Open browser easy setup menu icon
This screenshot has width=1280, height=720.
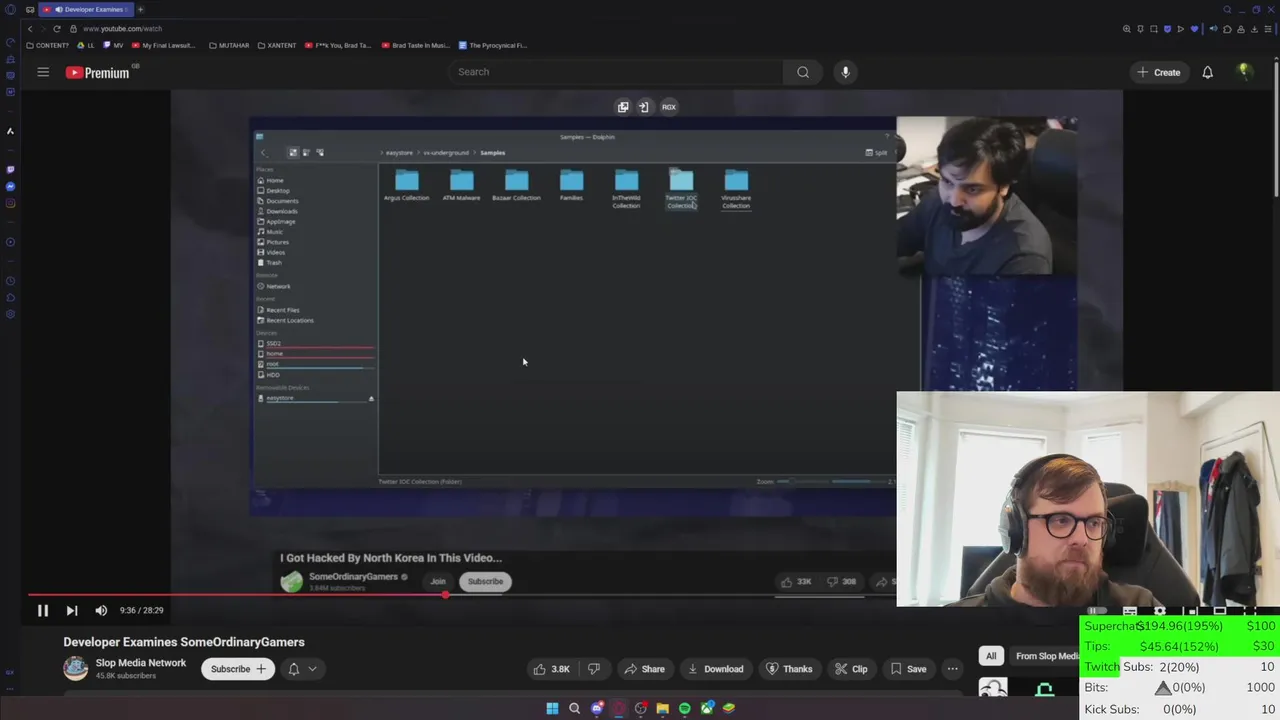pos(1268,29)
